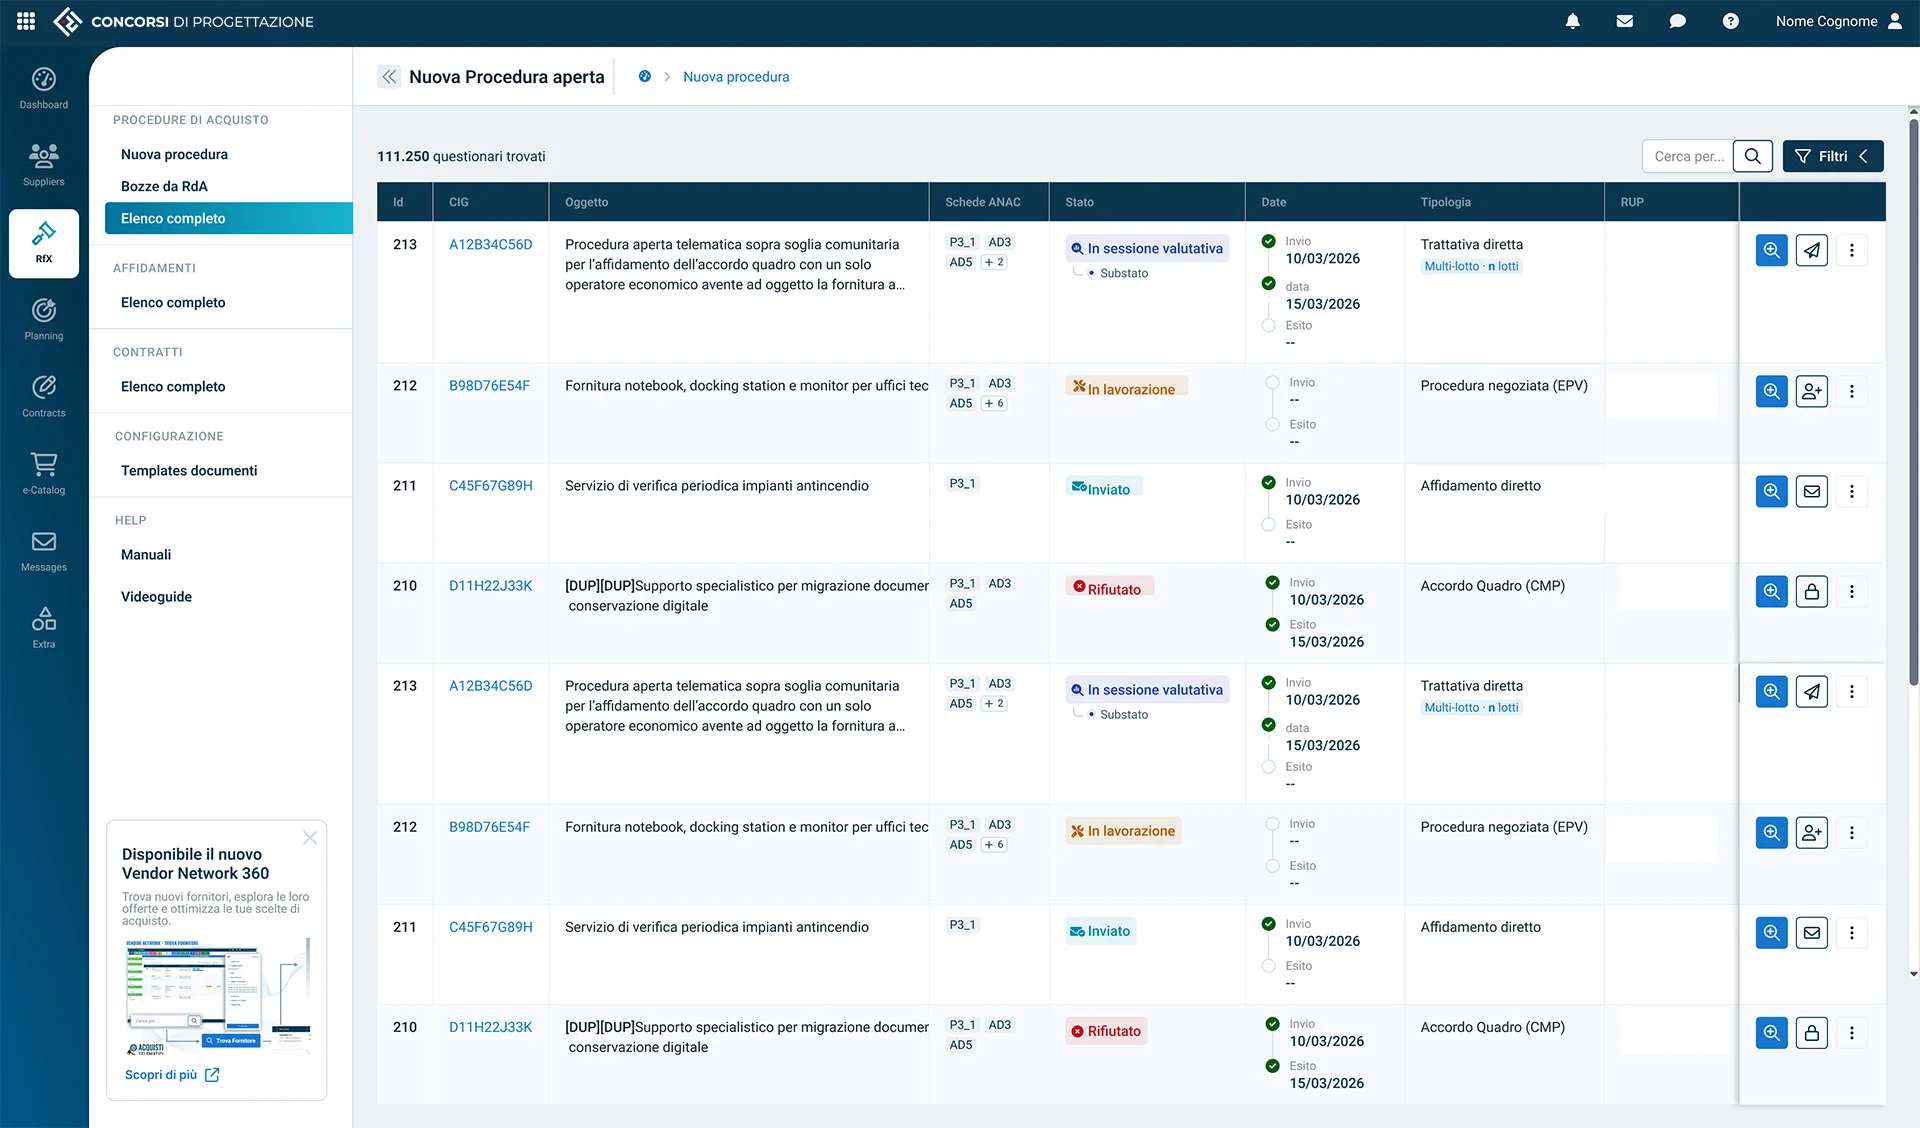The width and height of the screenshot is (1920, 1128).
Task: Open Planning in the sidebar
Action: (44, 319)
